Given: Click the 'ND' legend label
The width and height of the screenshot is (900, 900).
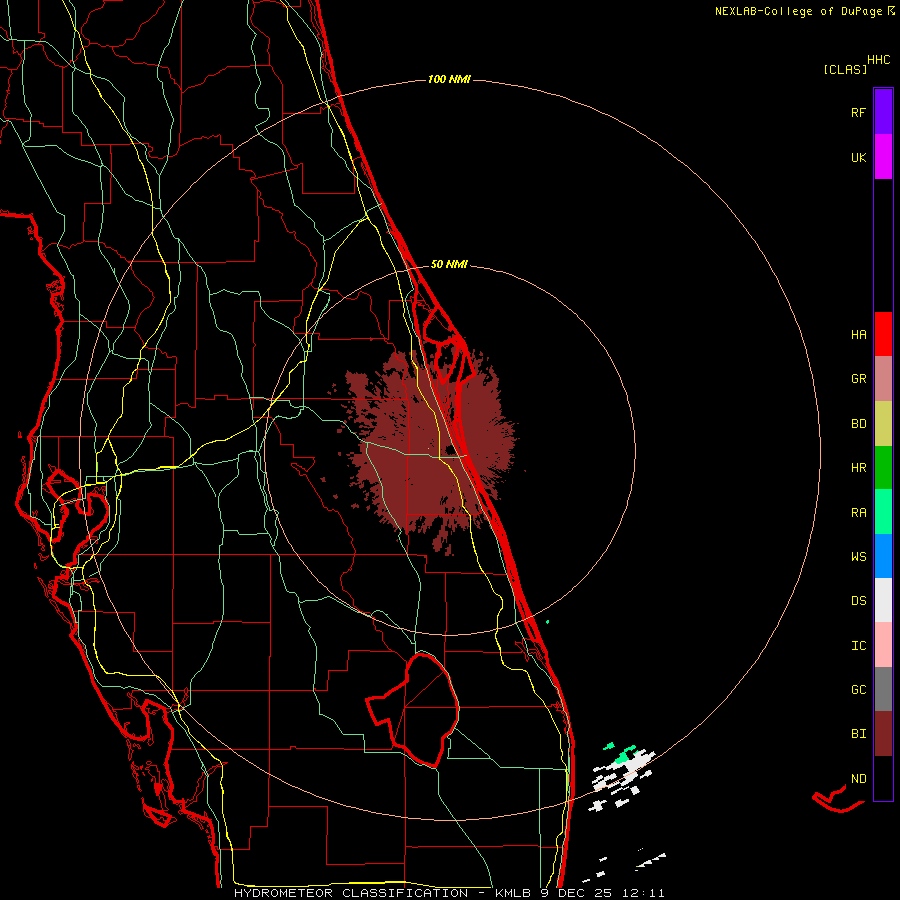Looking at the screenshot, I should [859, 779].
